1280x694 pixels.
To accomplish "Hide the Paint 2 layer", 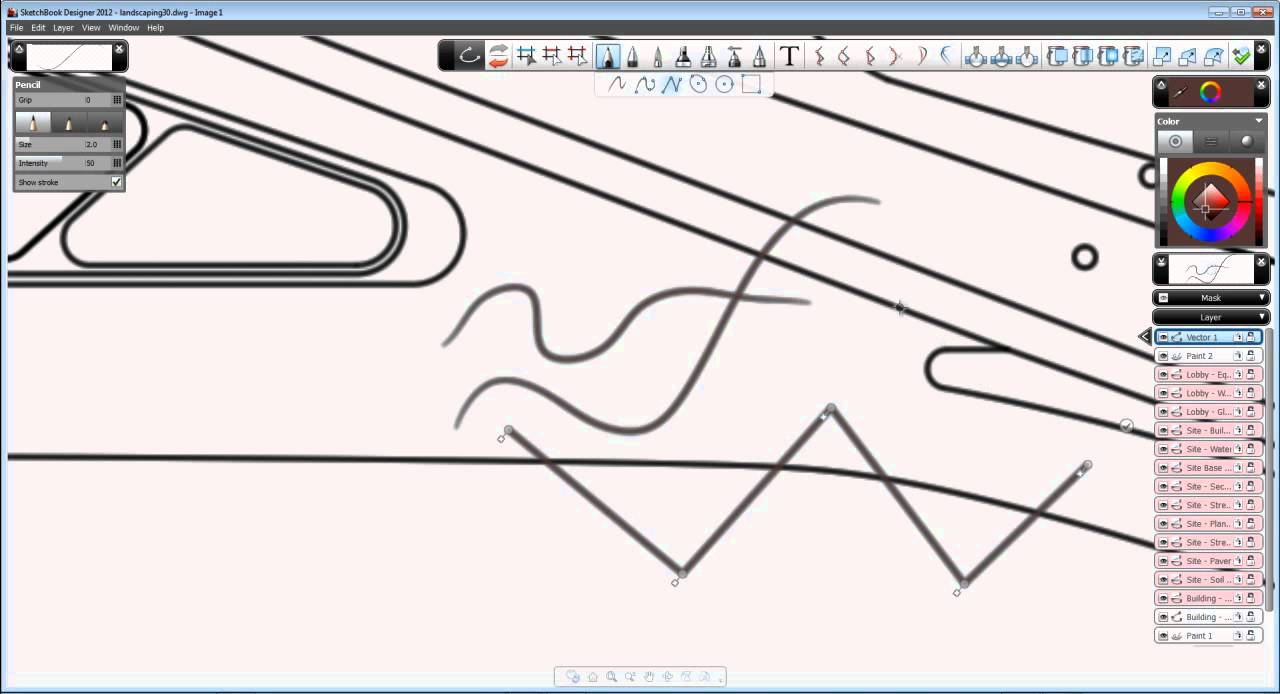I will pos(1162,356).
